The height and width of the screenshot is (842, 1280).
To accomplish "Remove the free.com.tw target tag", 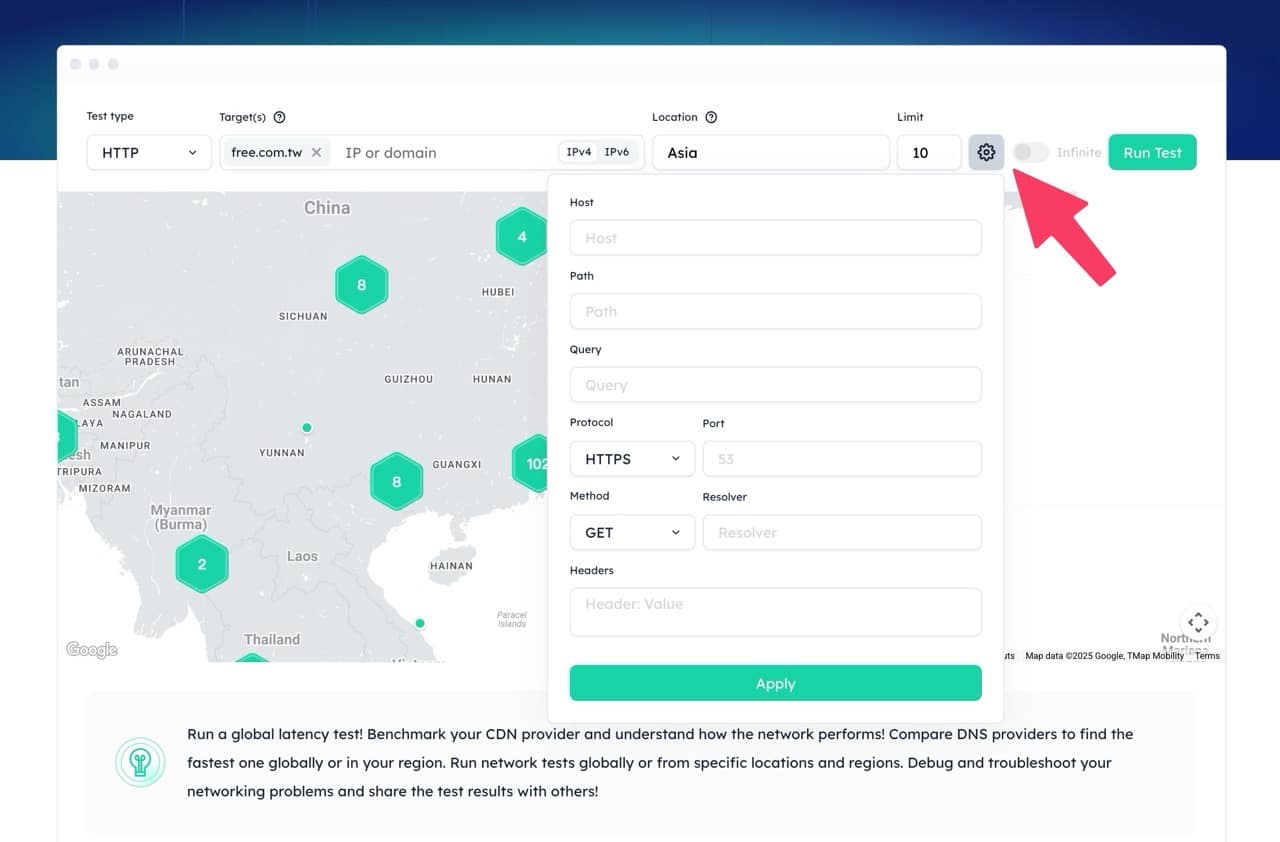I will click(316, 153).
